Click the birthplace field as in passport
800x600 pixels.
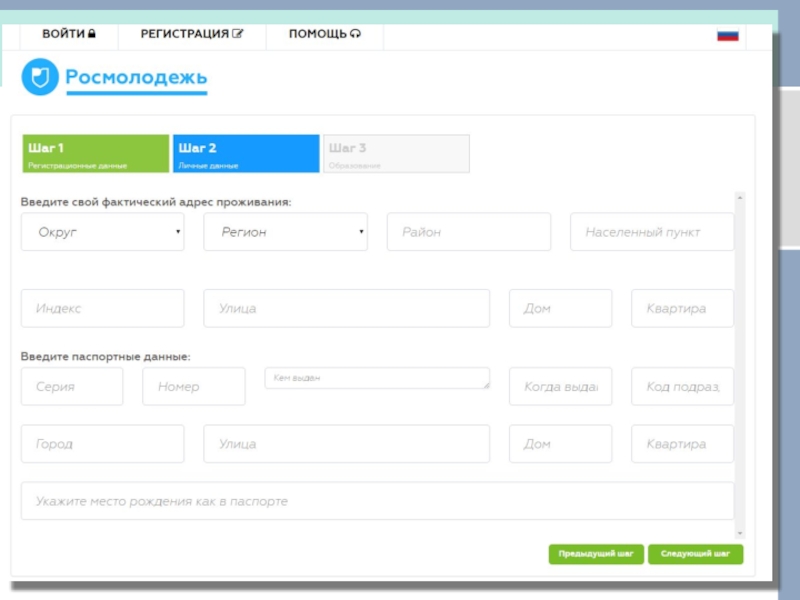tap(376, 501)
